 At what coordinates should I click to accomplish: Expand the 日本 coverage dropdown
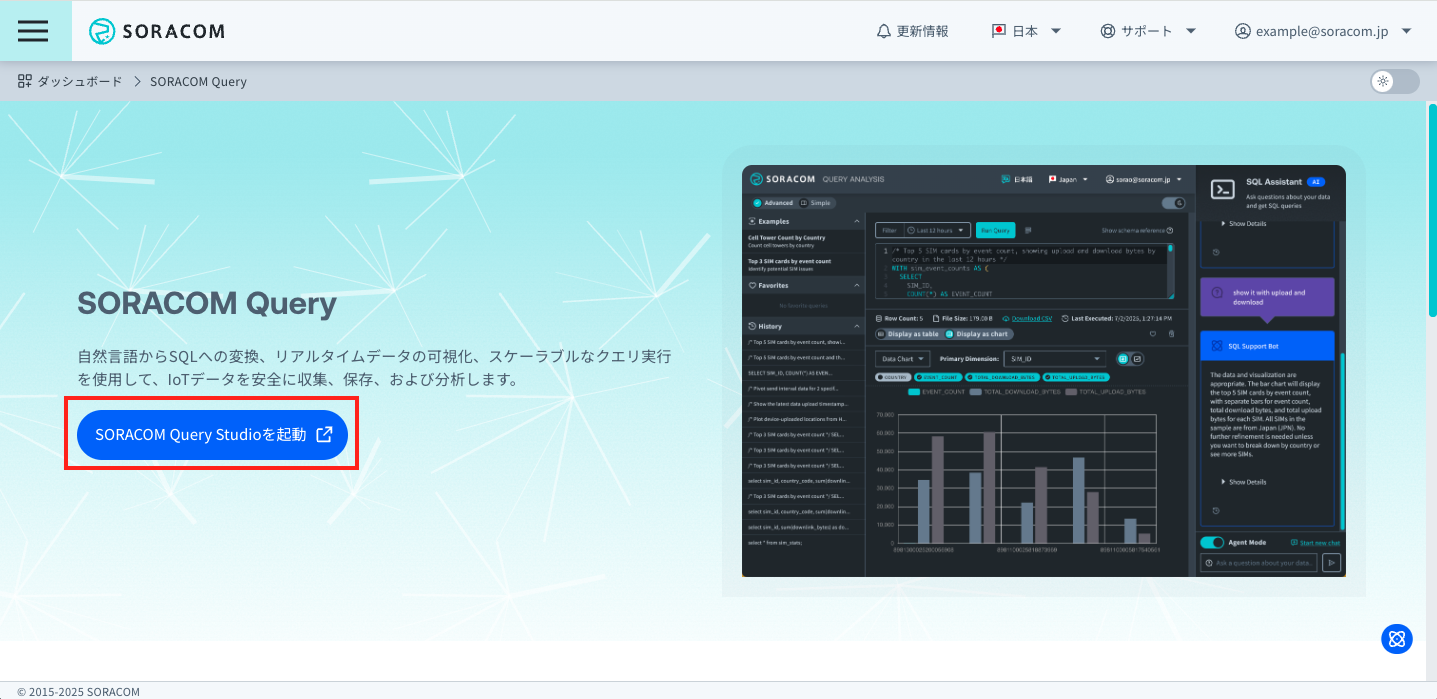(x=1026, y=31)
